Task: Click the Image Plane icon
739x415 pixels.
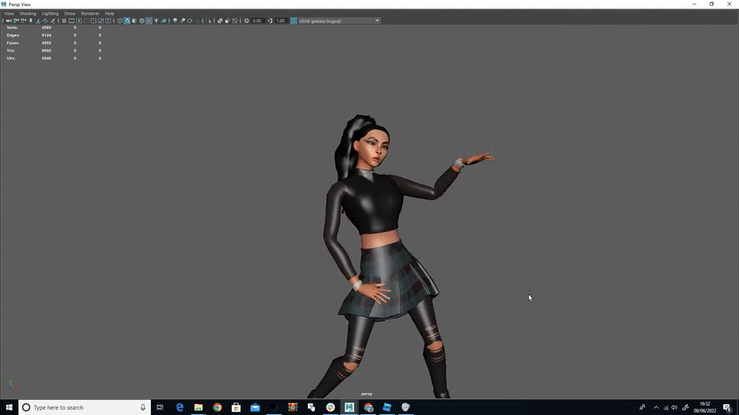Action: [38, 21]
